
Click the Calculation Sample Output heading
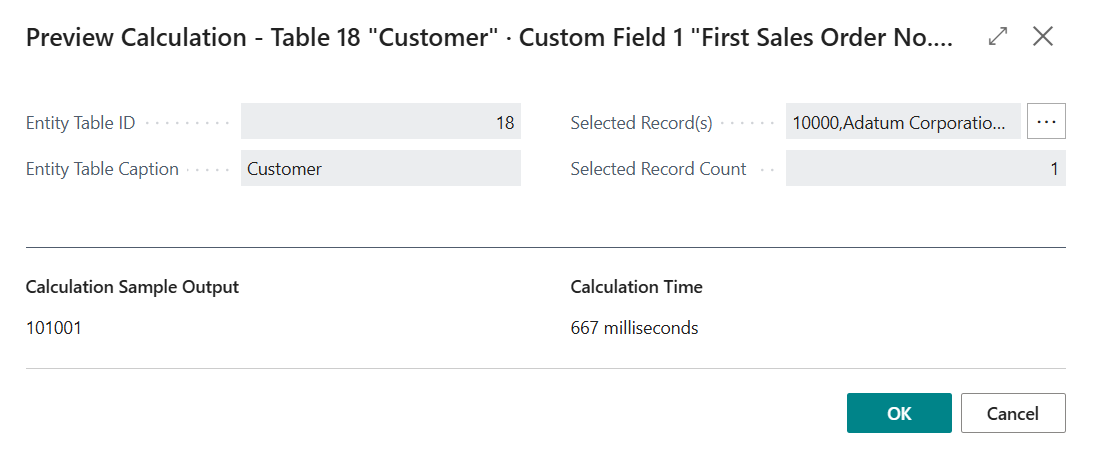tap(132, 287)
